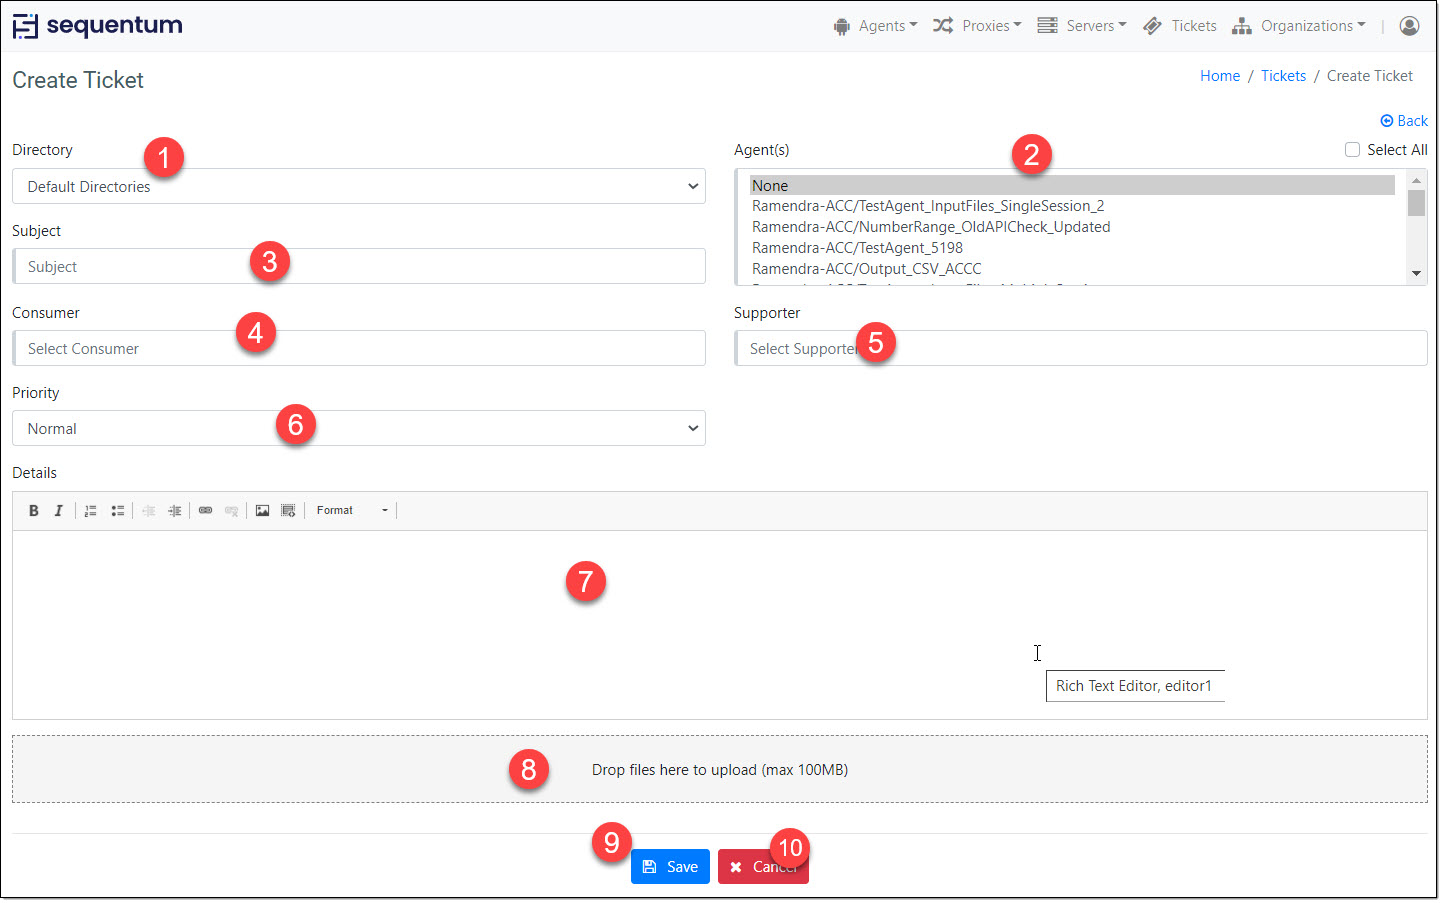The height and width of the screenshot is (903, 1442).
Task: Open the user profile icon
Action: pyautogui.click(x=1409, y=26)
